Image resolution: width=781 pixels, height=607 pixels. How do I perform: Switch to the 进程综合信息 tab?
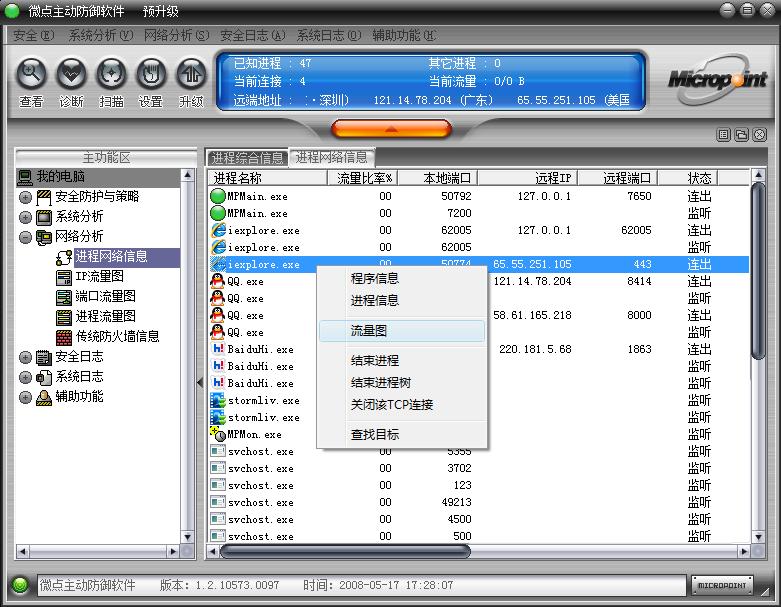248,158
